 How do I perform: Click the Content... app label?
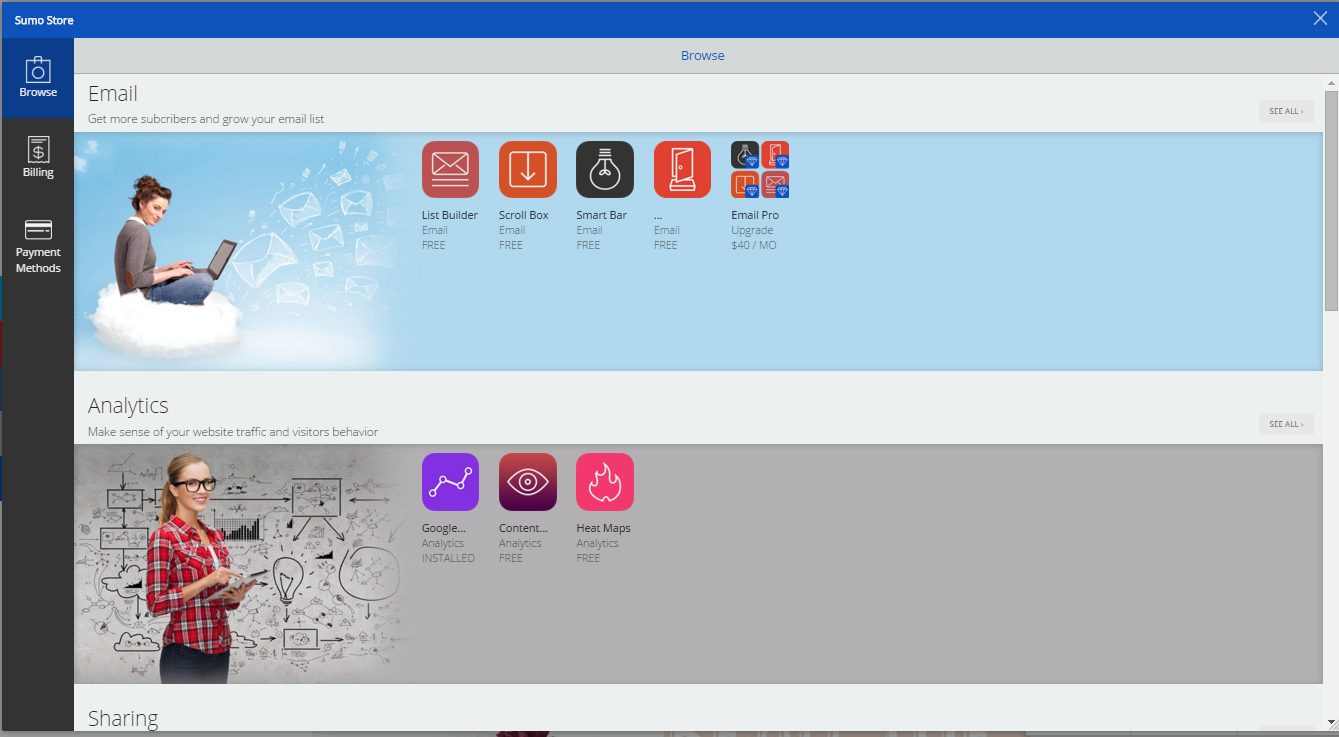523,528
